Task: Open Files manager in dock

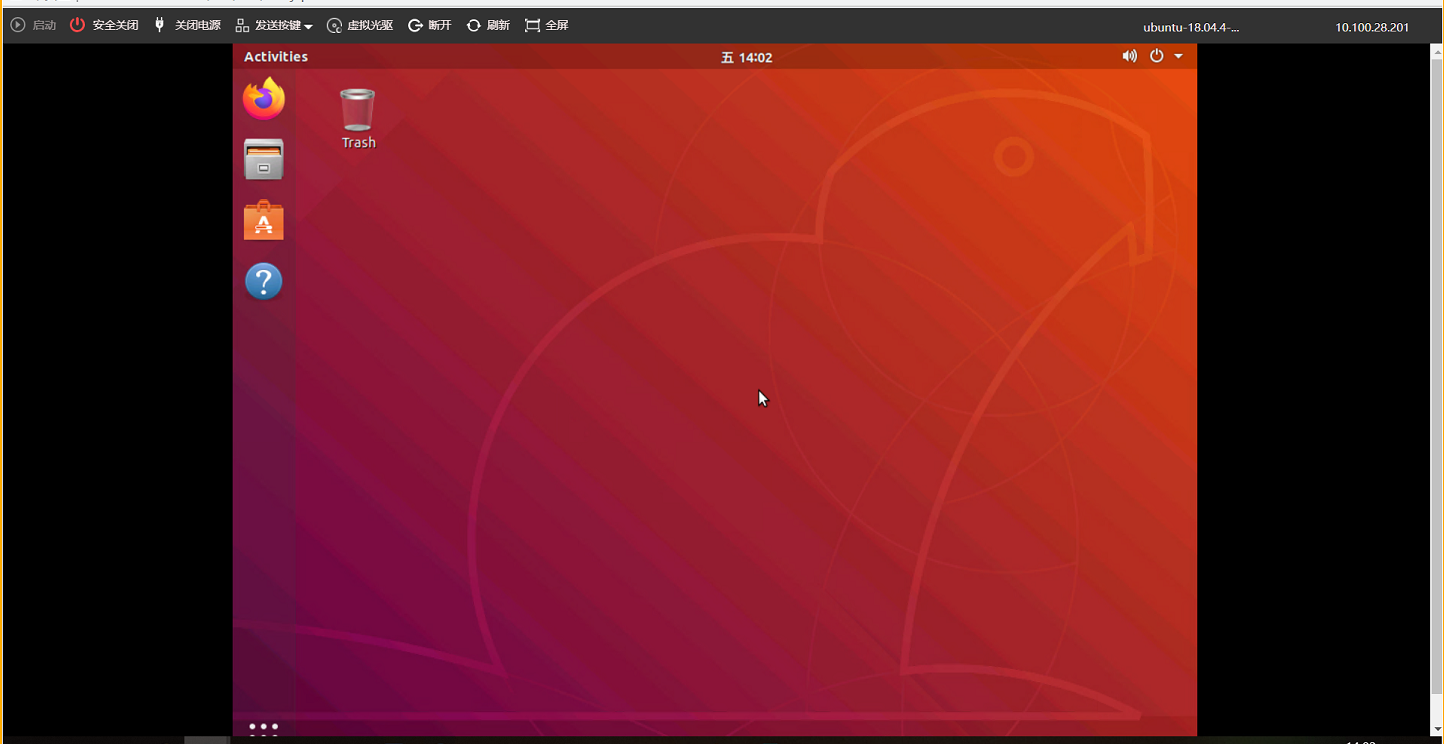Action: tap(264, 160)
